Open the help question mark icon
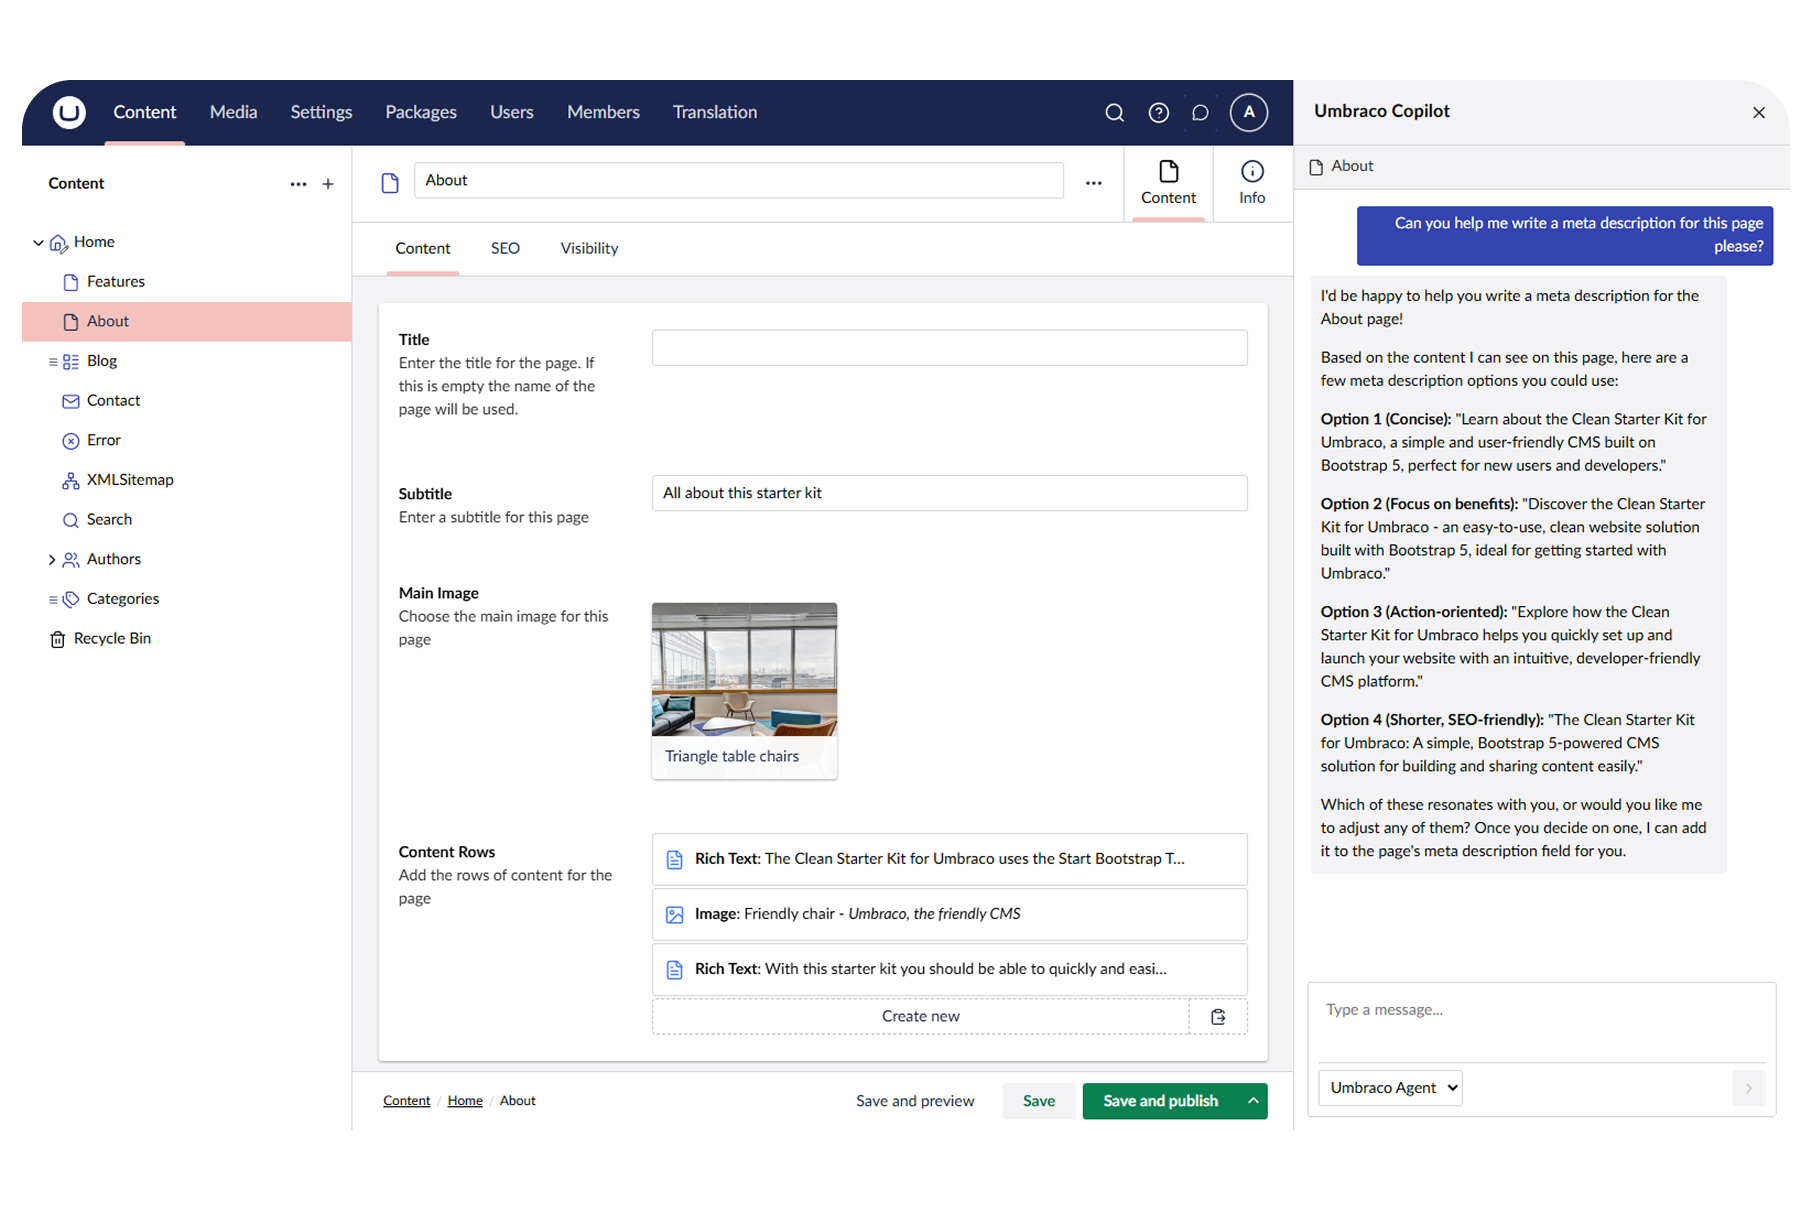Viewport: 1812px width, 1210px height. (x=1158, y=113)
